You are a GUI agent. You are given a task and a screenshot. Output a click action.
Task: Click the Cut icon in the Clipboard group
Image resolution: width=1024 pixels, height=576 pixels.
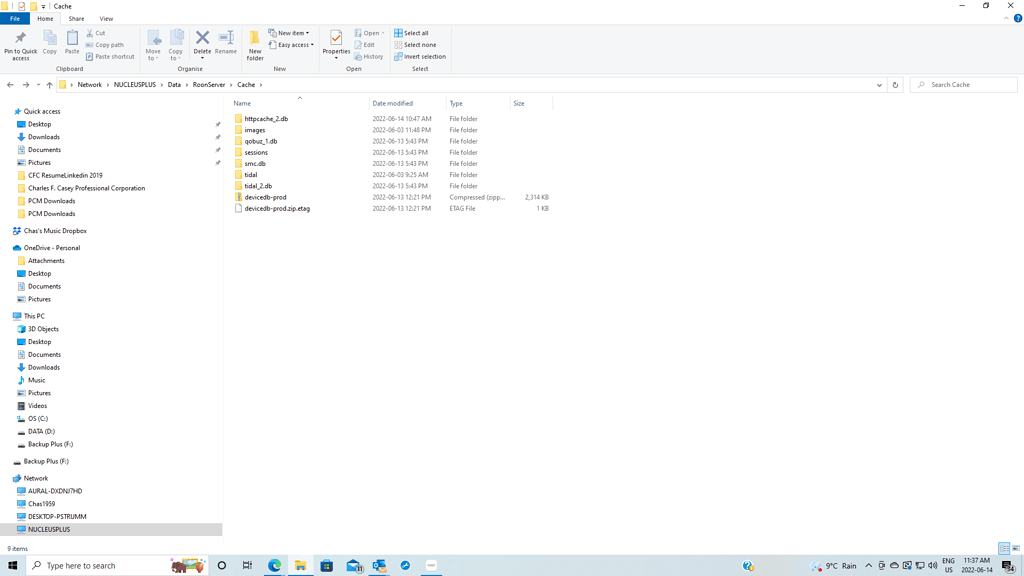tap(98, 32)
